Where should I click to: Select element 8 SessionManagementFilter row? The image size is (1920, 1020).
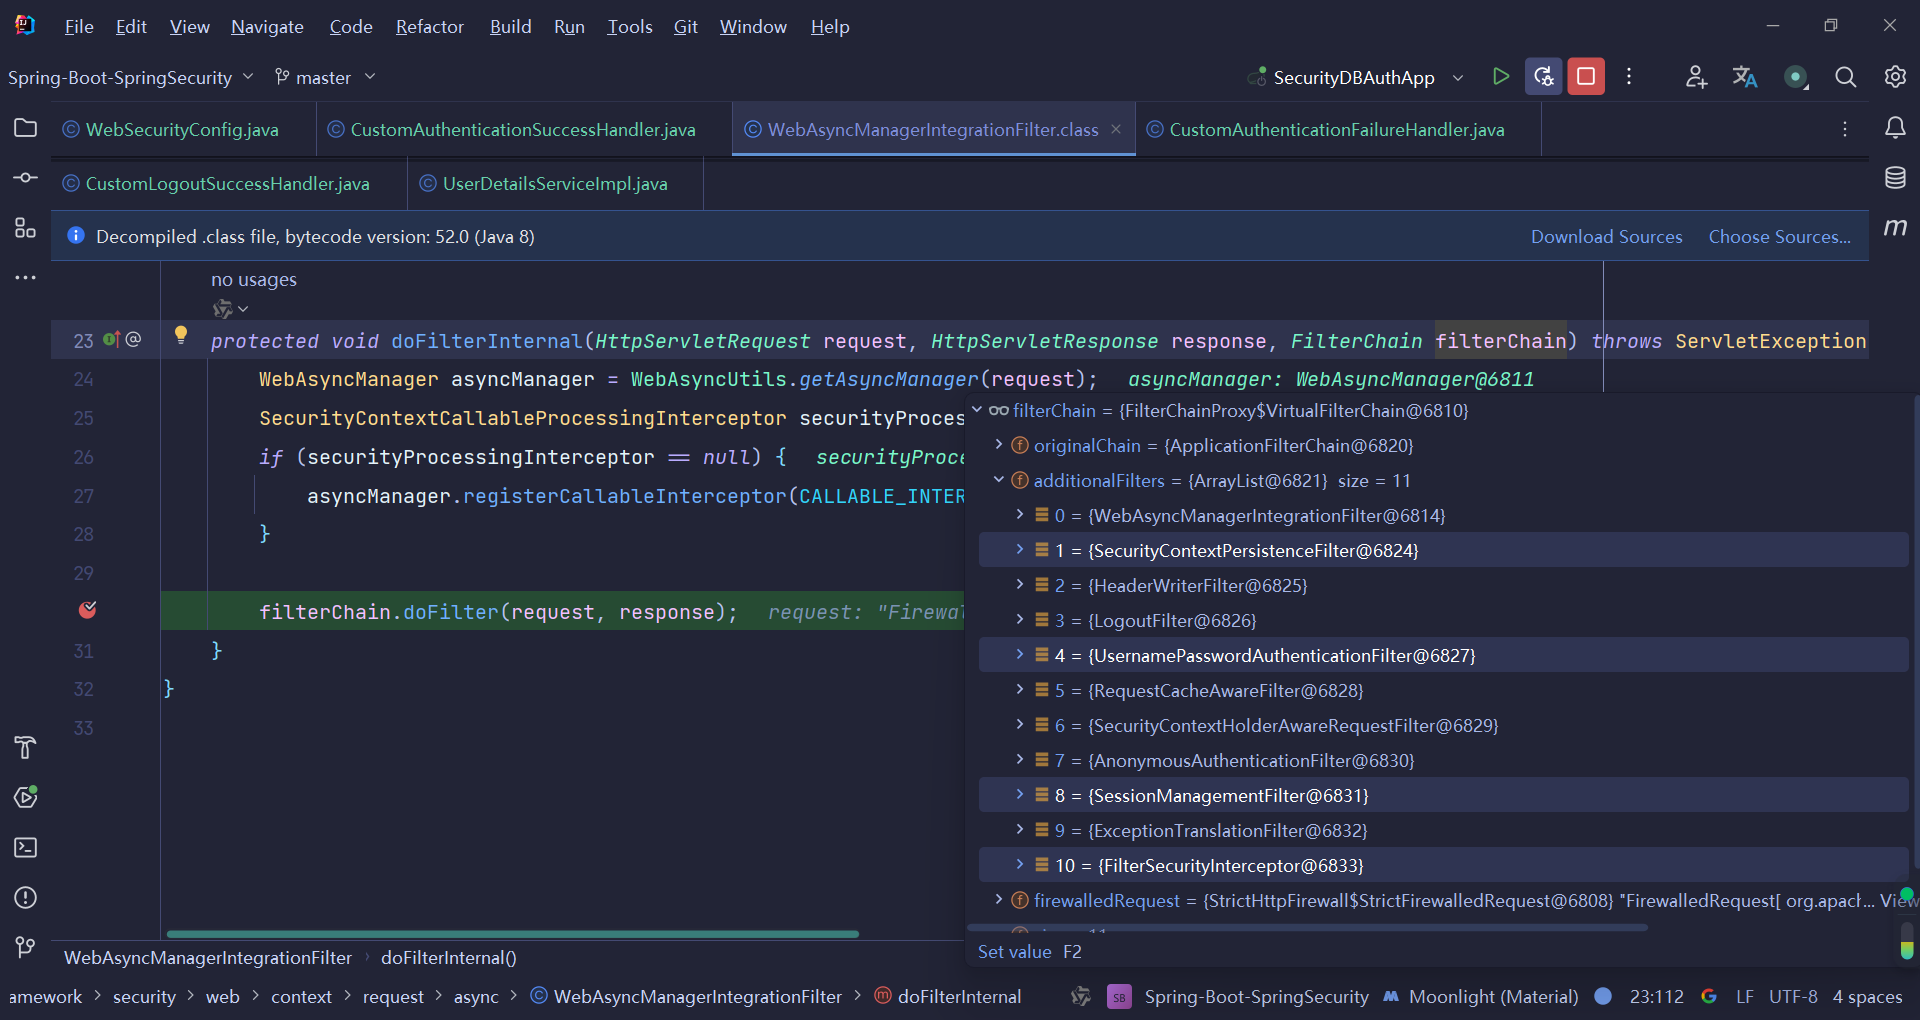coord(1443,795)
